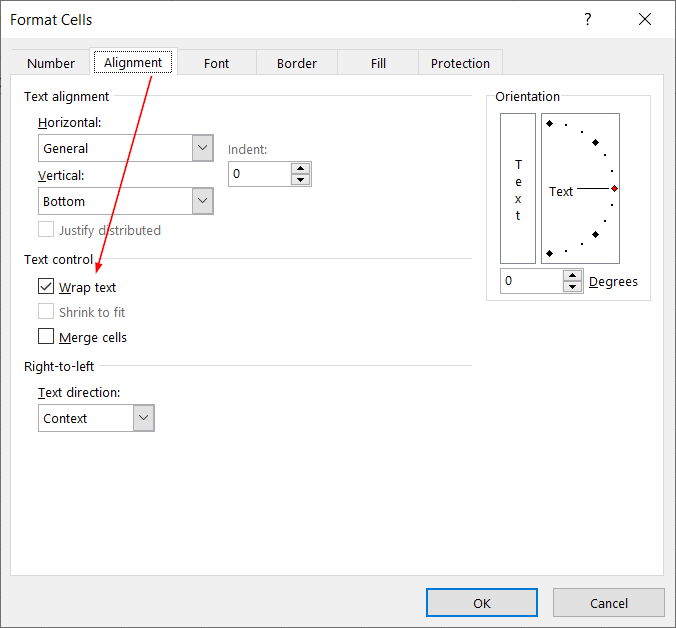676x628 pixels.
Task: Select the vertical stacked Text orientation box
Action: 518,188
